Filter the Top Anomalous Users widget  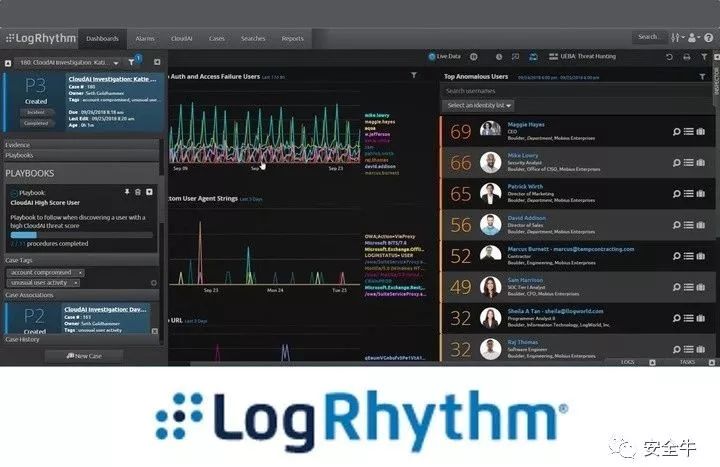pos(702,77)
